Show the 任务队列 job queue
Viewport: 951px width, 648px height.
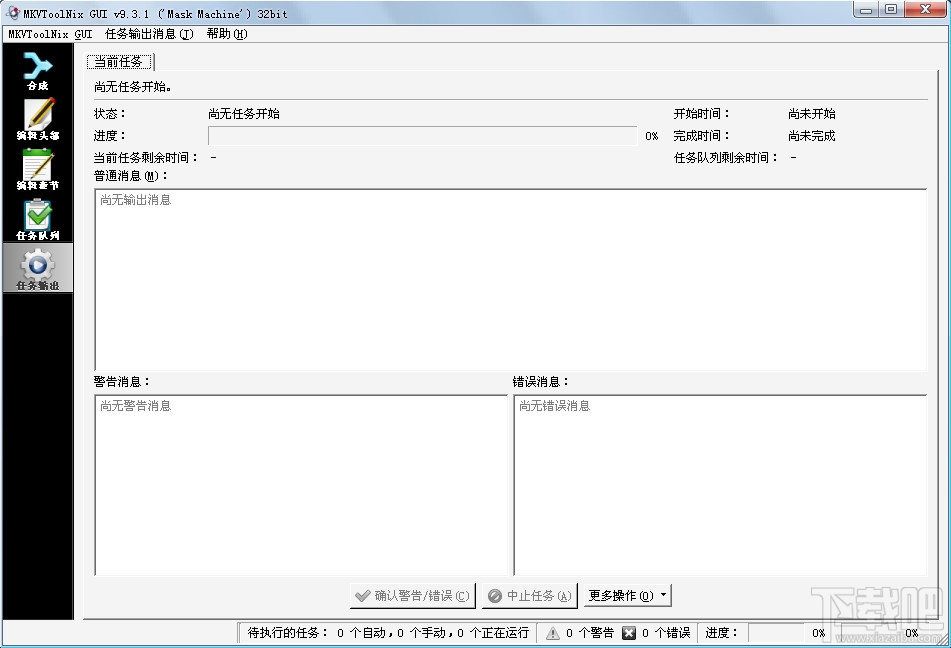38,220
